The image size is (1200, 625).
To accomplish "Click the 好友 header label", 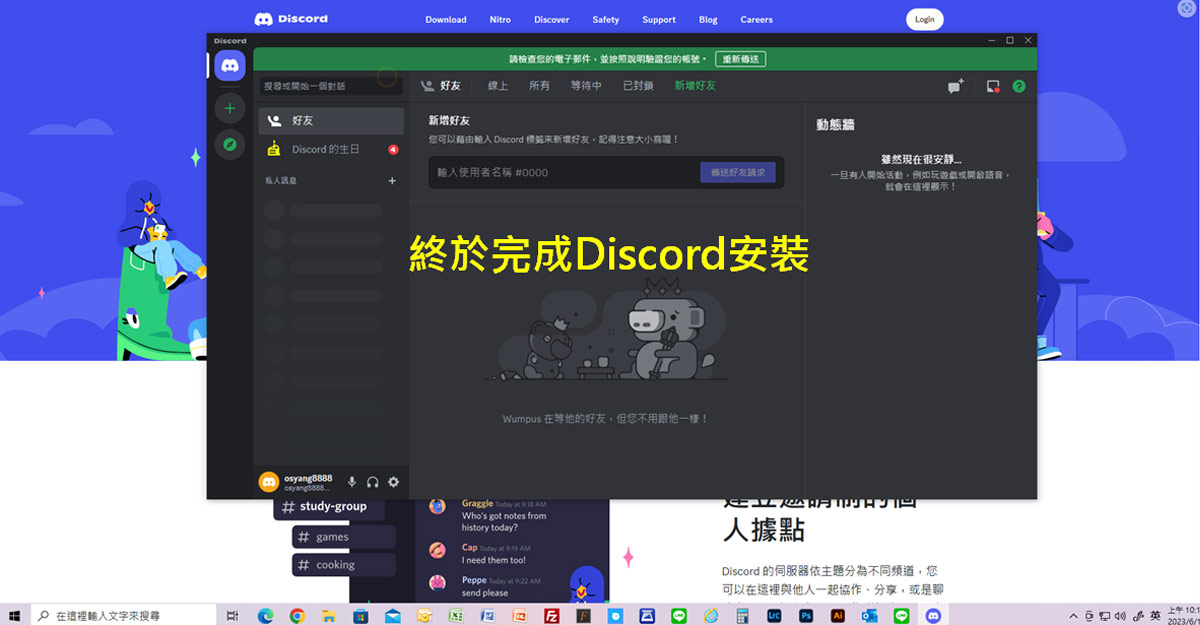I will click(x=450, y=86).
